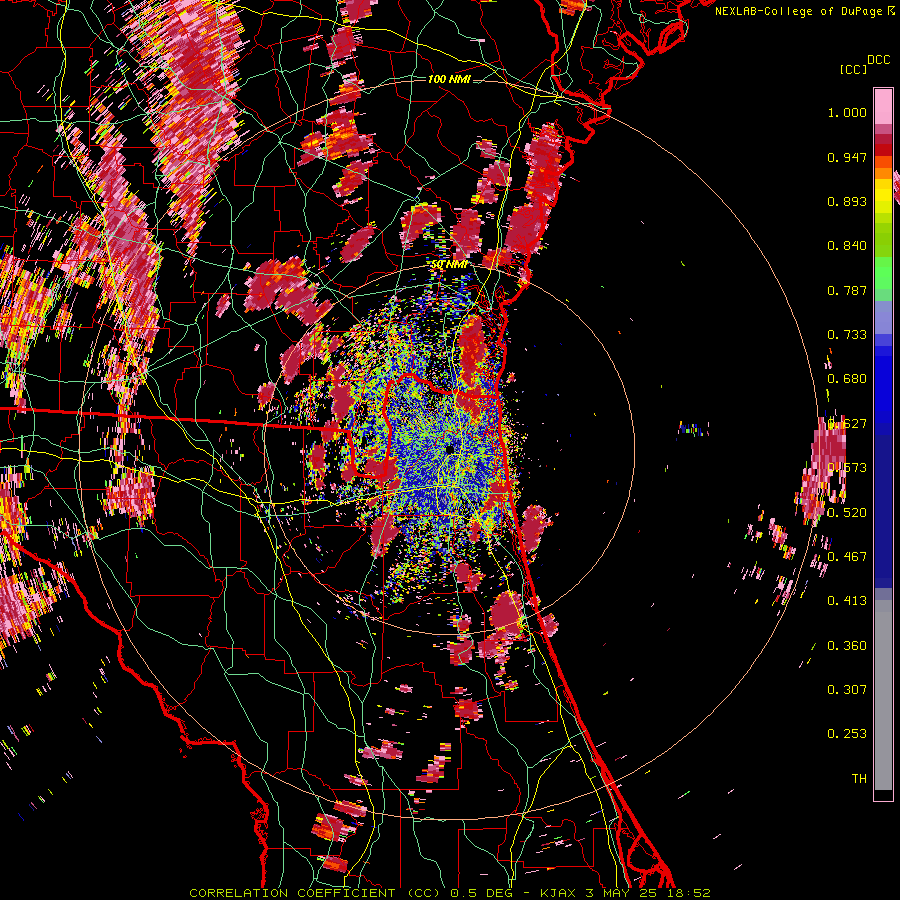Image resolution: width=900 pixels, height=900 pixels.
Task: Click the 0.893 scale value
Action: (x=847, y=201)
